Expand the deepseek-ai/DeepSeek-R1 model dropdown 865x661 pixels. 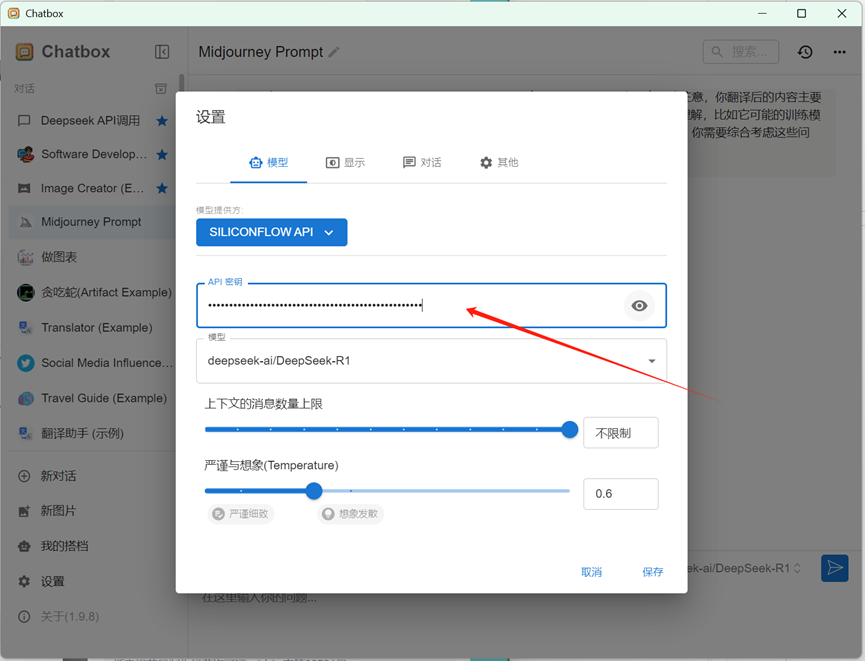pos(431,361)
